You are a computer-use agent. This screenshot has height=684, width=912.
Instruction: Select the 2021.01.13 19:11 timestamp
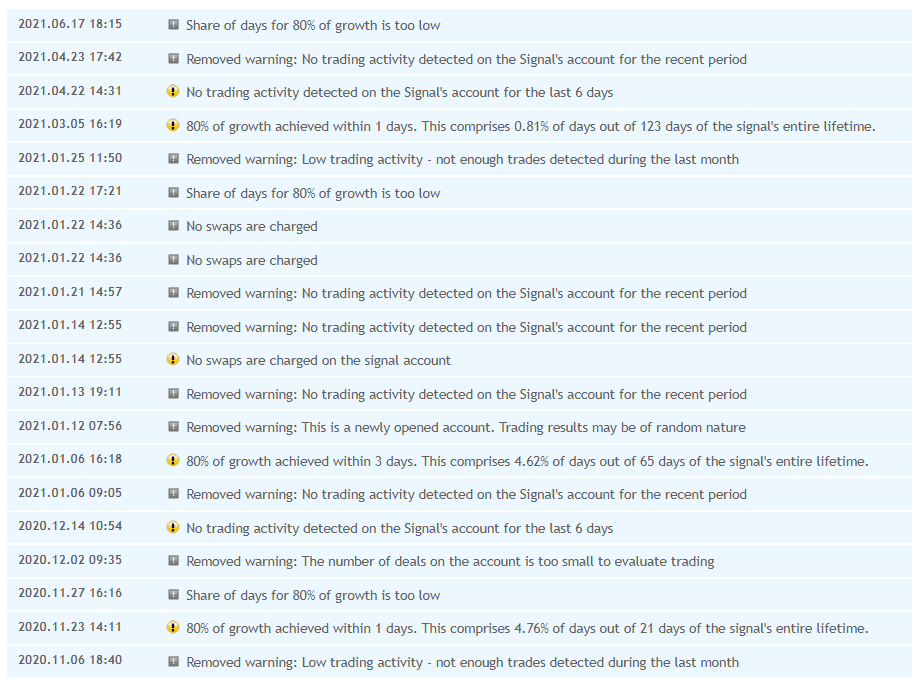pos(70,393)
